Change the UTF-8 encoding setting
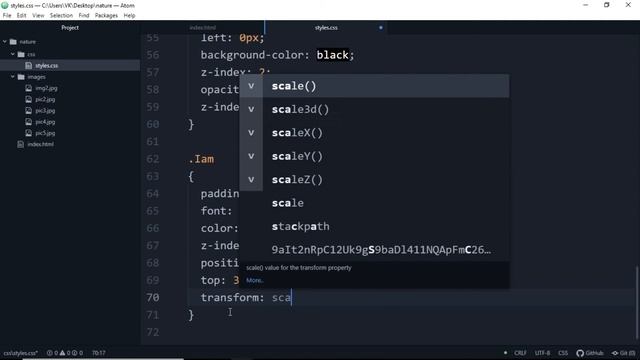The width and height of the screenshot is (640, 360). (542, 353)
